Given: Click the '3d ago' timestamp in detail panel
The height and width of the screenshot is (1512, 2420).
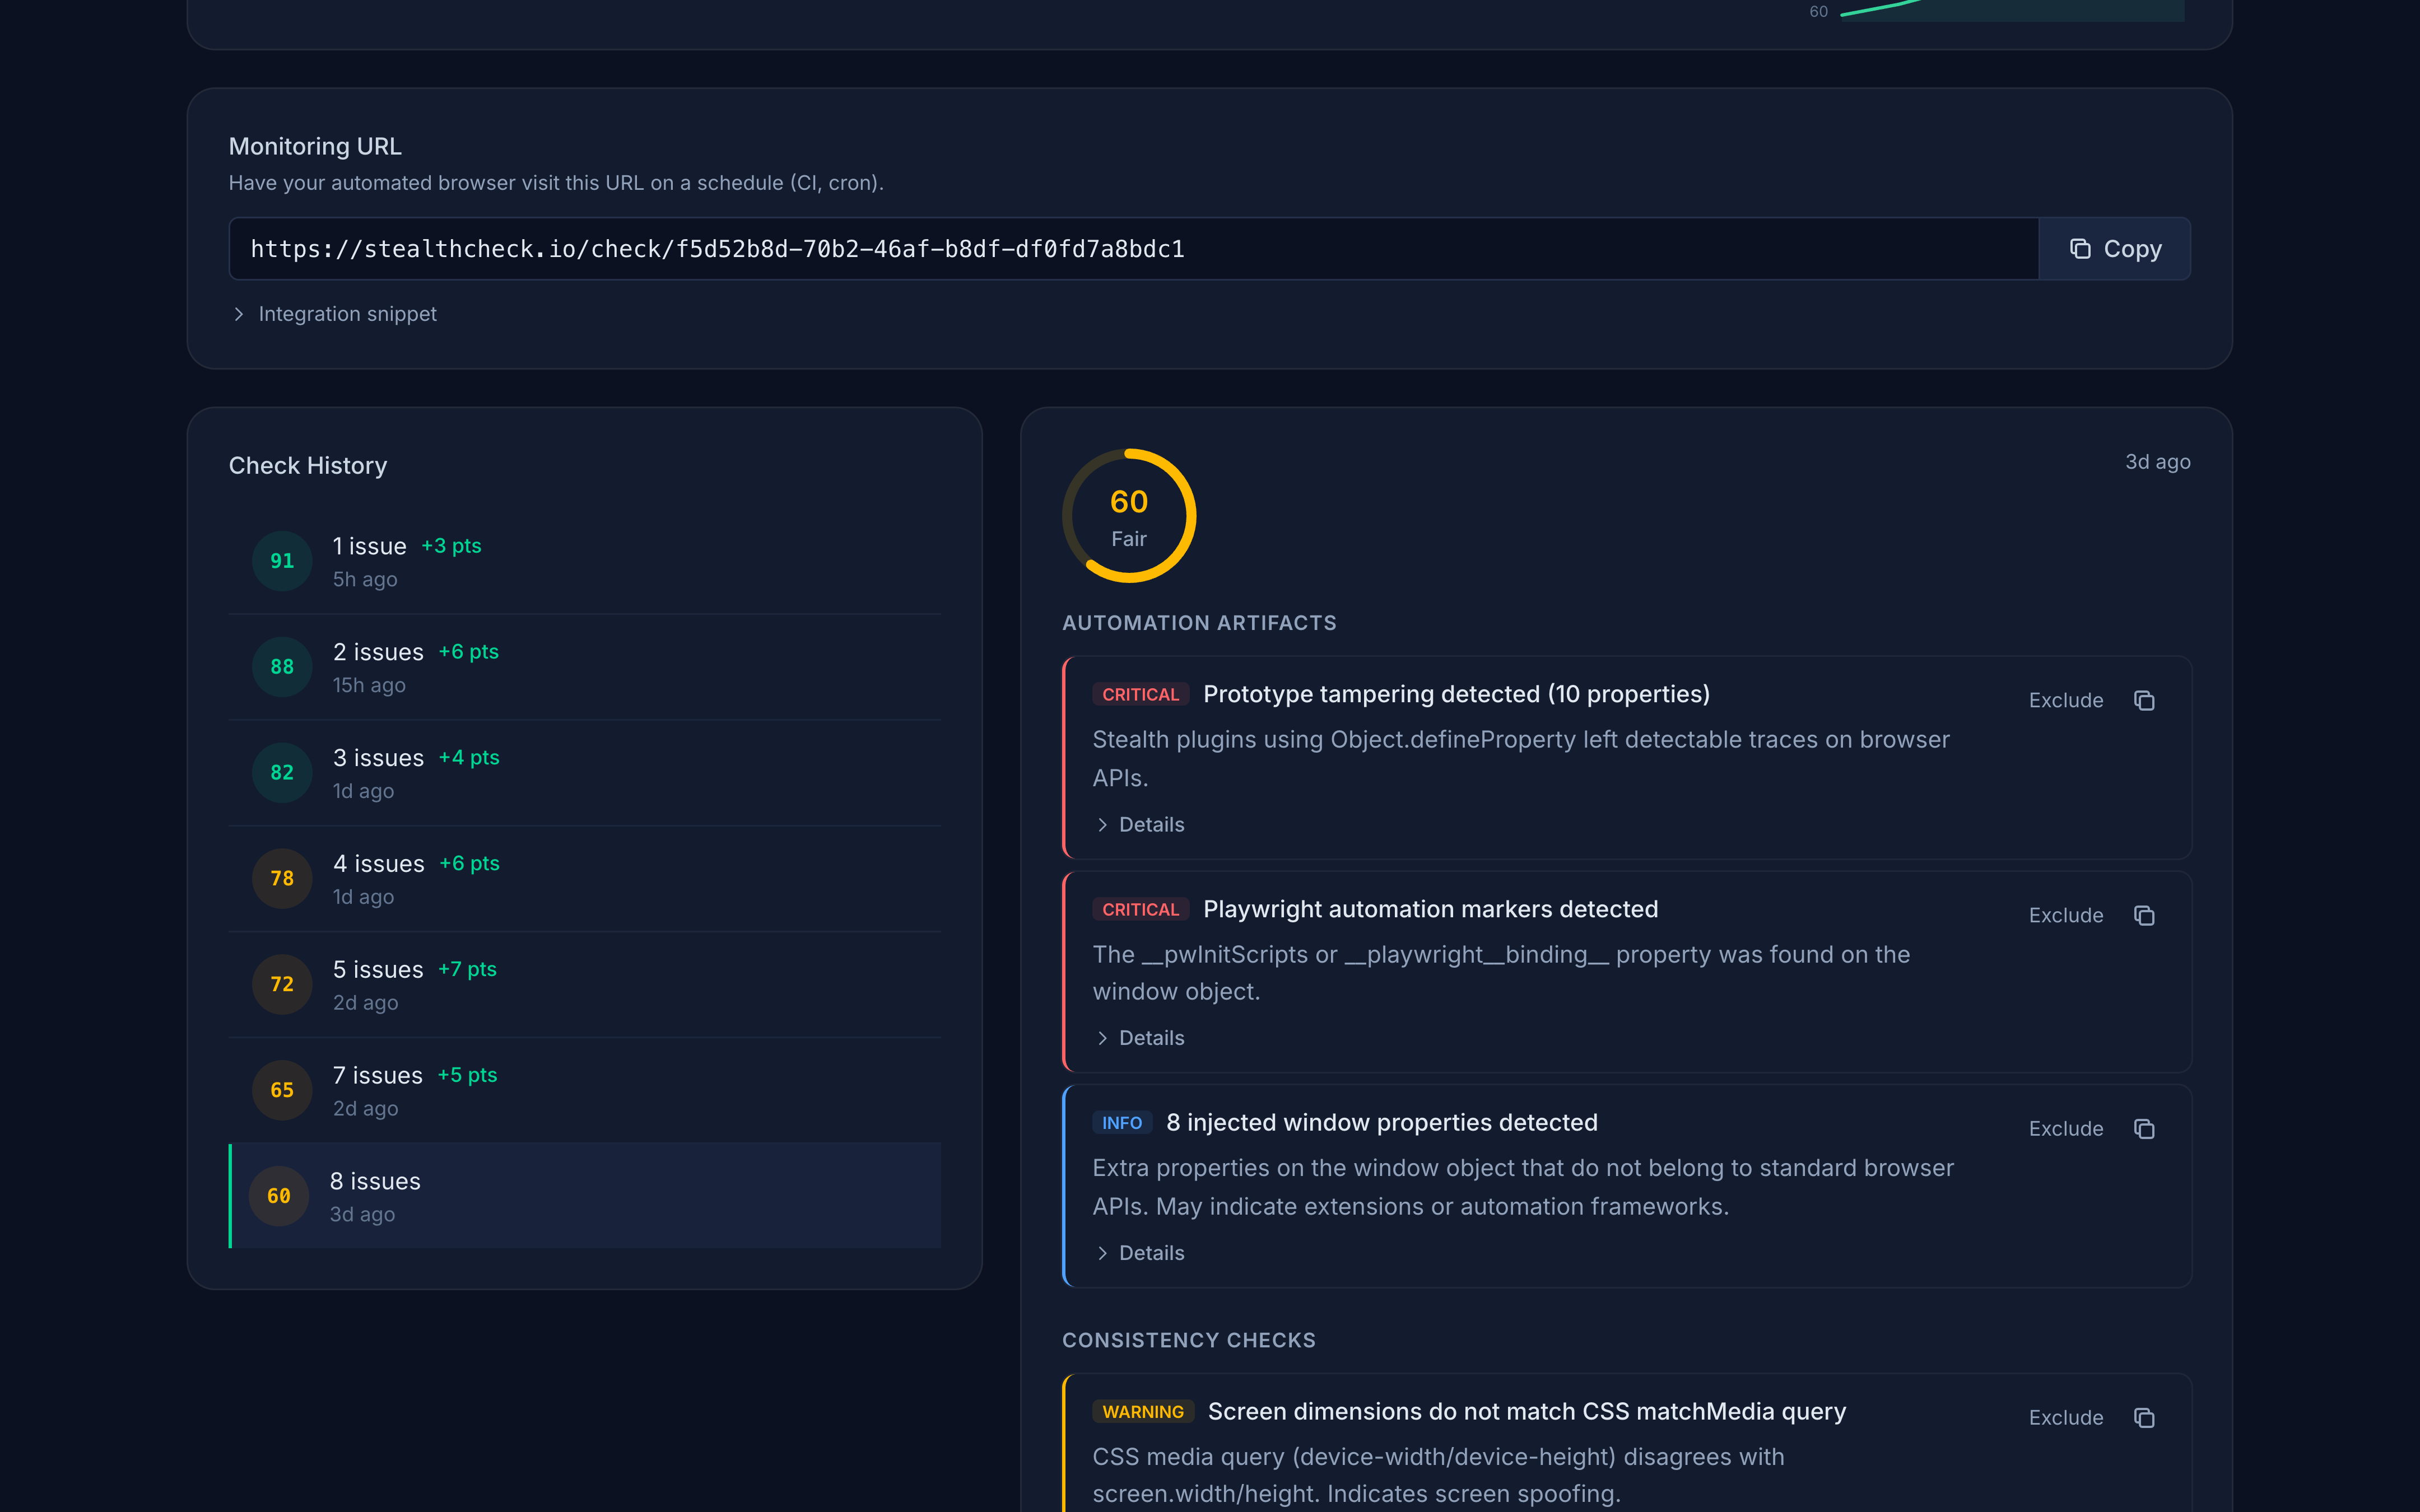Looking at the screenshot, I should pos(2157,462).
